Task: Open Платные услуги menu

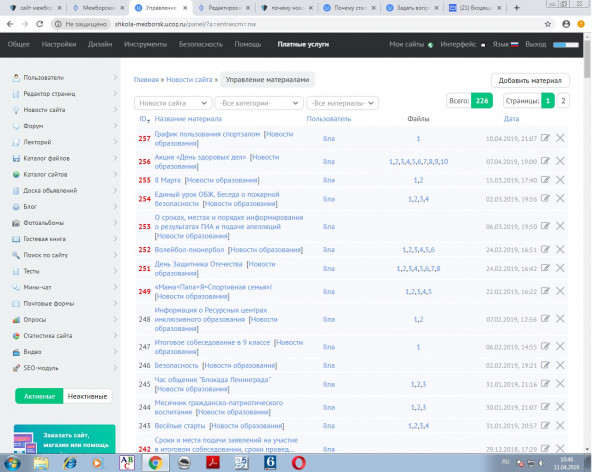Action: 303,44
